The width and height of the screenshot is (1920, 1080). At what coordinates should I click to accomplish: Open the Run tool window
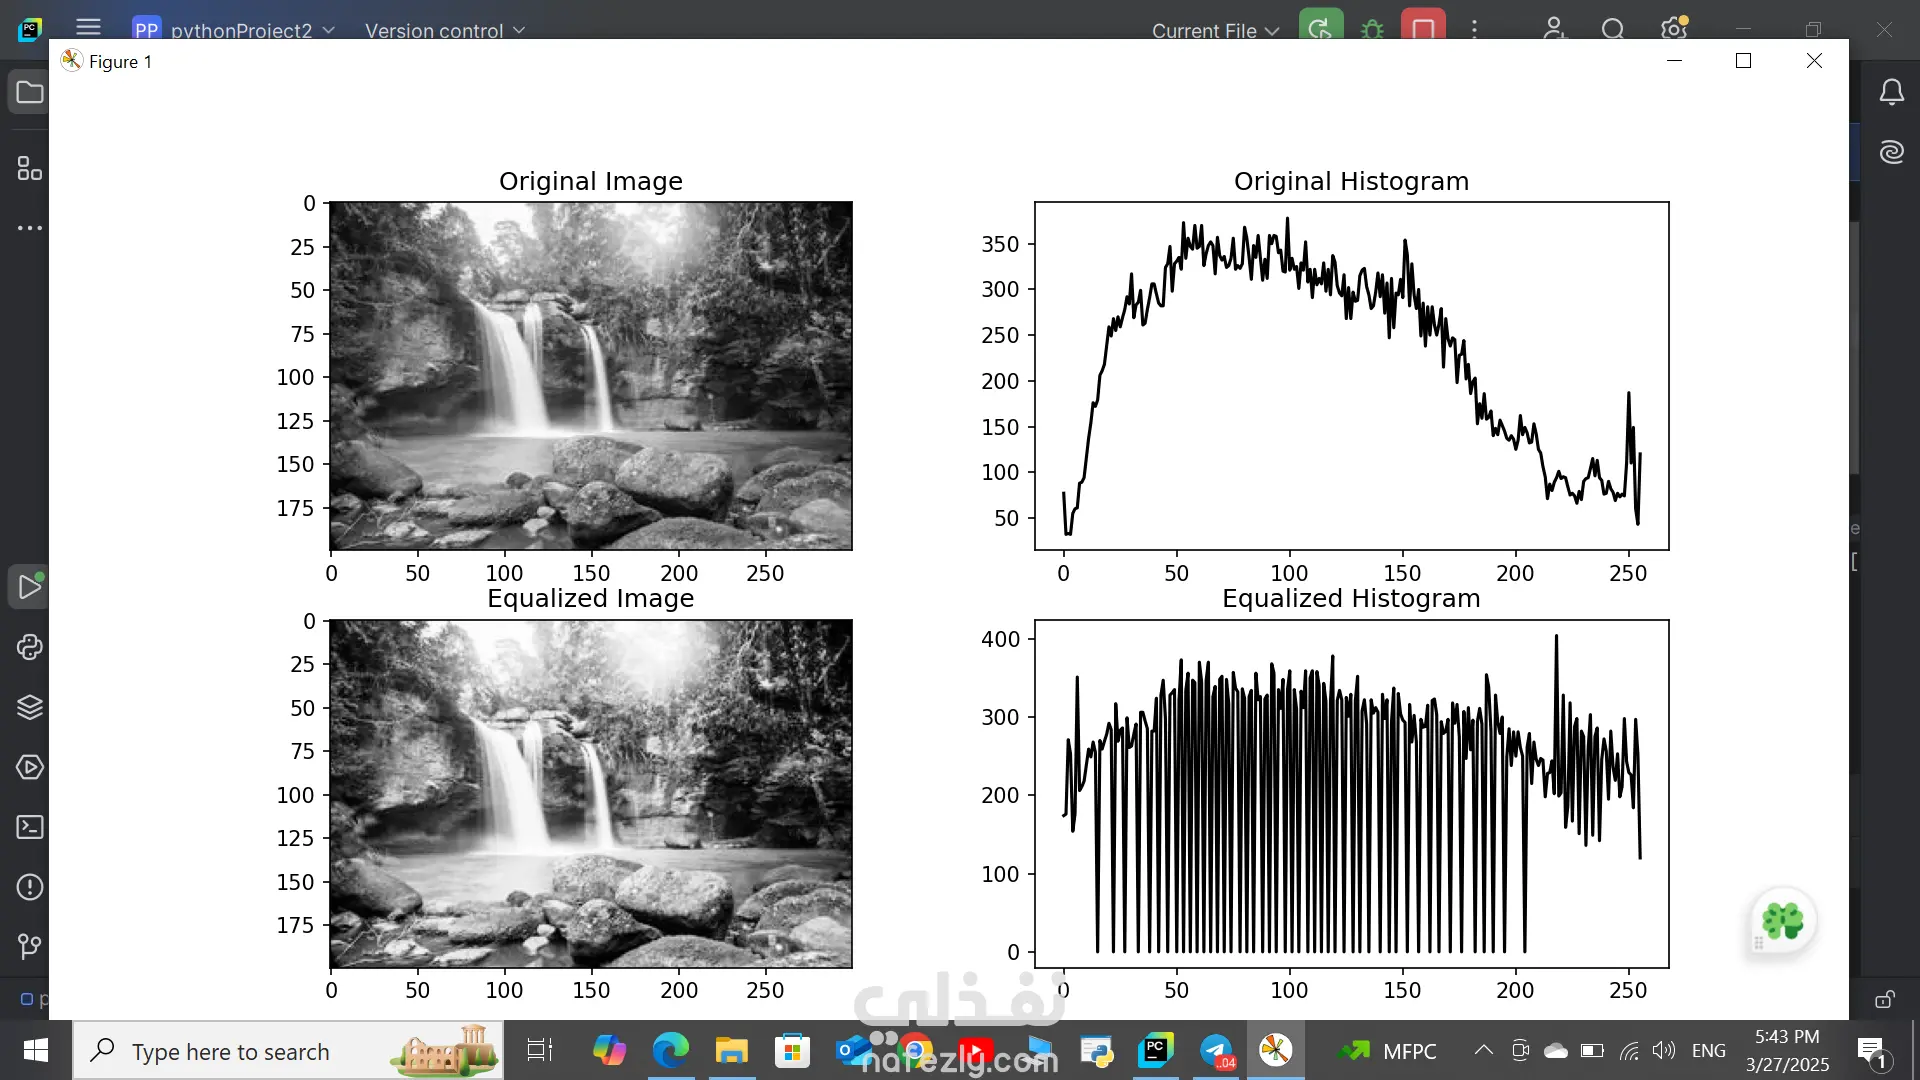[x=30, y=587]
